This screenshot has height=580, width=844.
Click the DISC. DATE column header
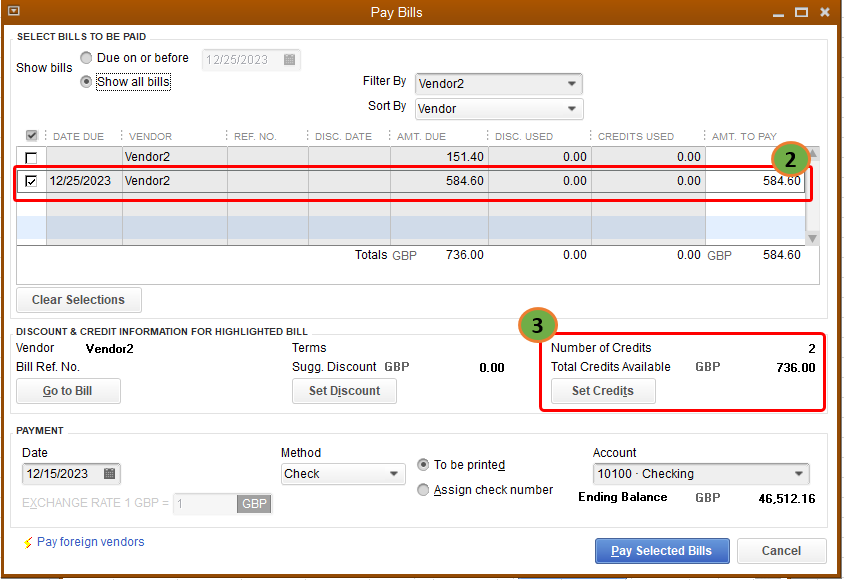[343, 137]
